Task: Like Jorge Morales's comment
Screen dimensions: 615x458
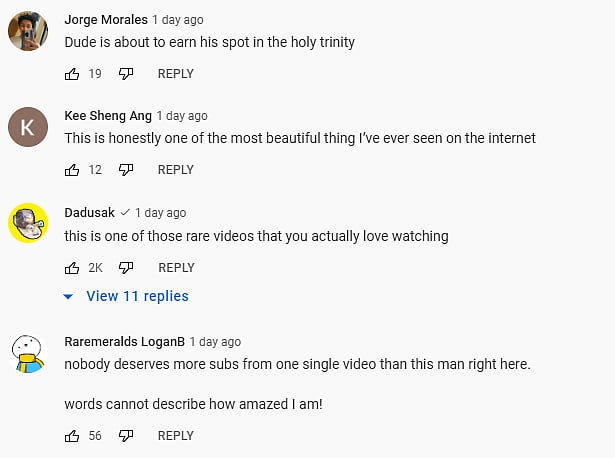Action: 72,74
